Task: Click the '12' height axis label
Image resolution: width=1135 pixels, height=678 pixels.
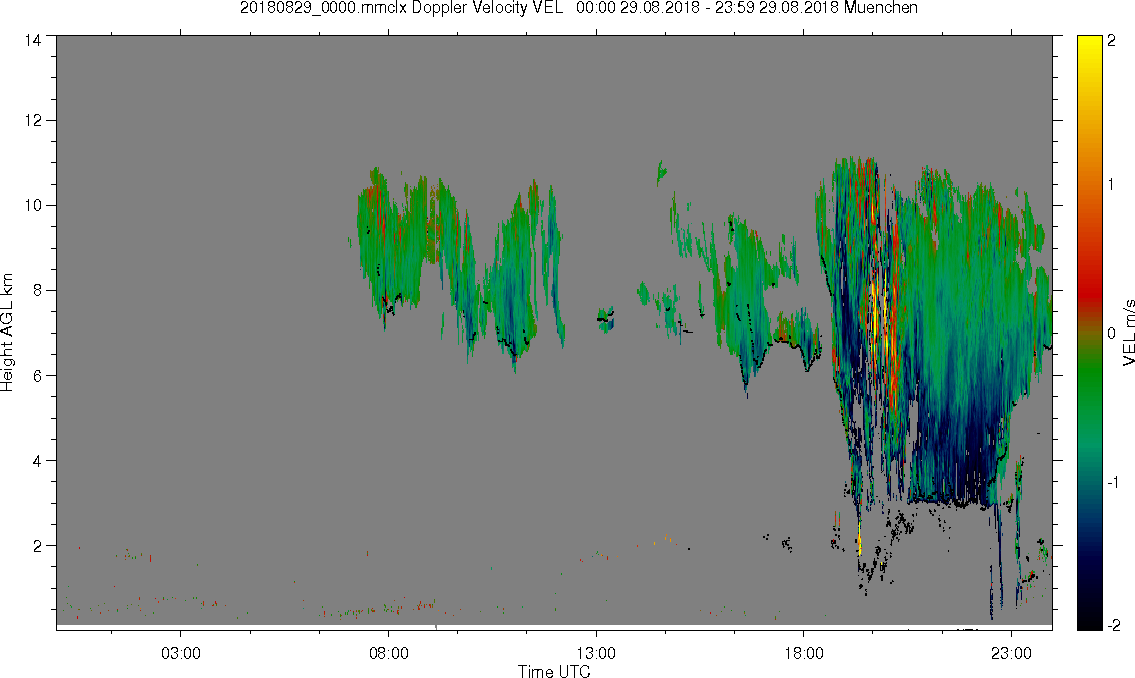Action: click(33, 120)
